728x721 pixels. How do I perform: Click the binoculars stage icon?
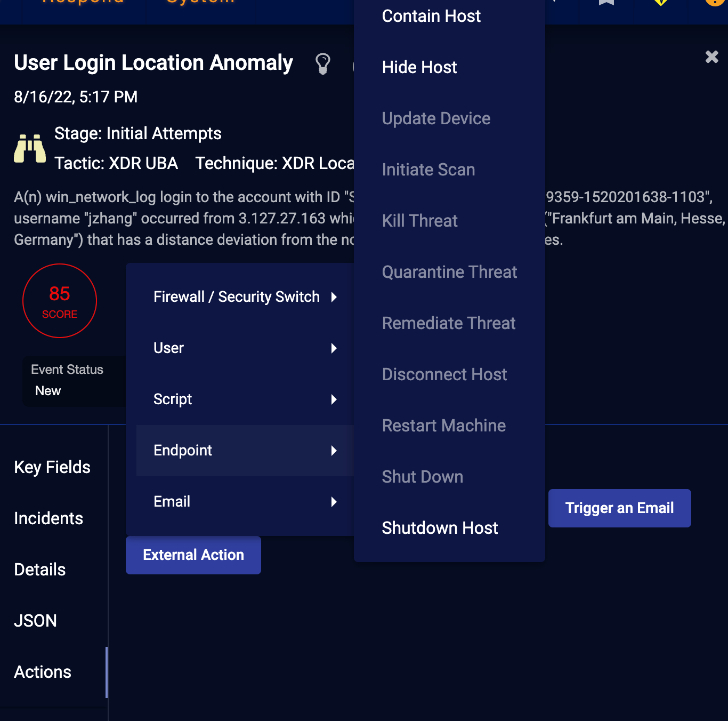tap(30, 147)
